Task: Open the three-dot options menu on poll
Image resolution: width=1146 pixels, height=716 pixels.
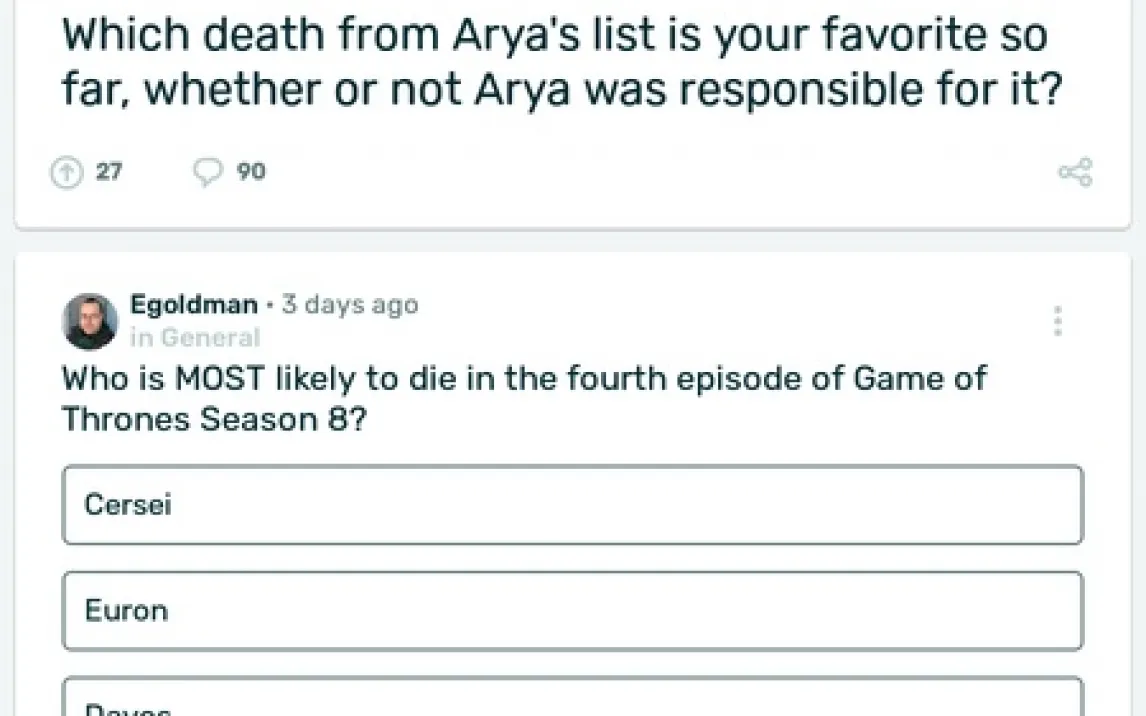Action: point(1057,321)
